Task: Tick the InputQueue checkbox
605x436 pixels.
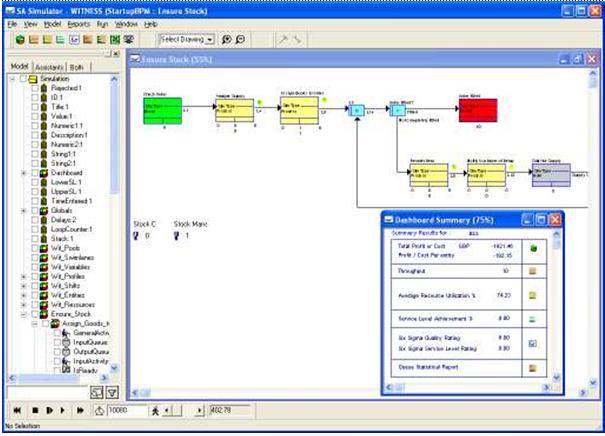Action: pos(57,342)
